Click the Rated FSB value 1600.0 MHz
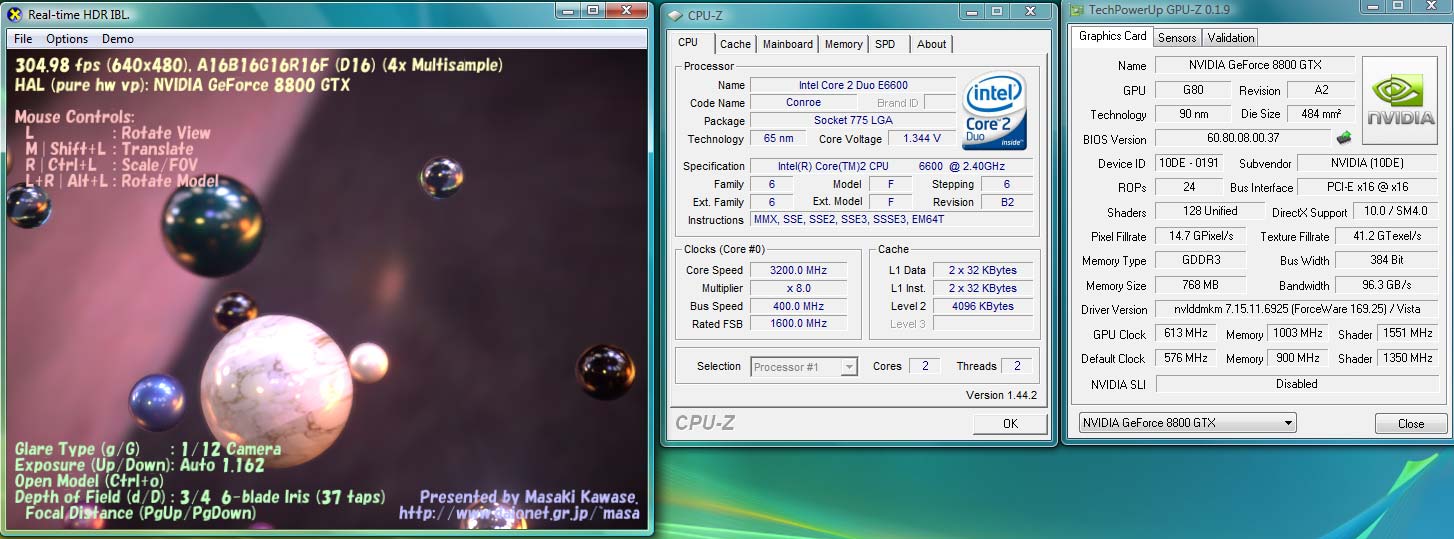 point(798,324)
